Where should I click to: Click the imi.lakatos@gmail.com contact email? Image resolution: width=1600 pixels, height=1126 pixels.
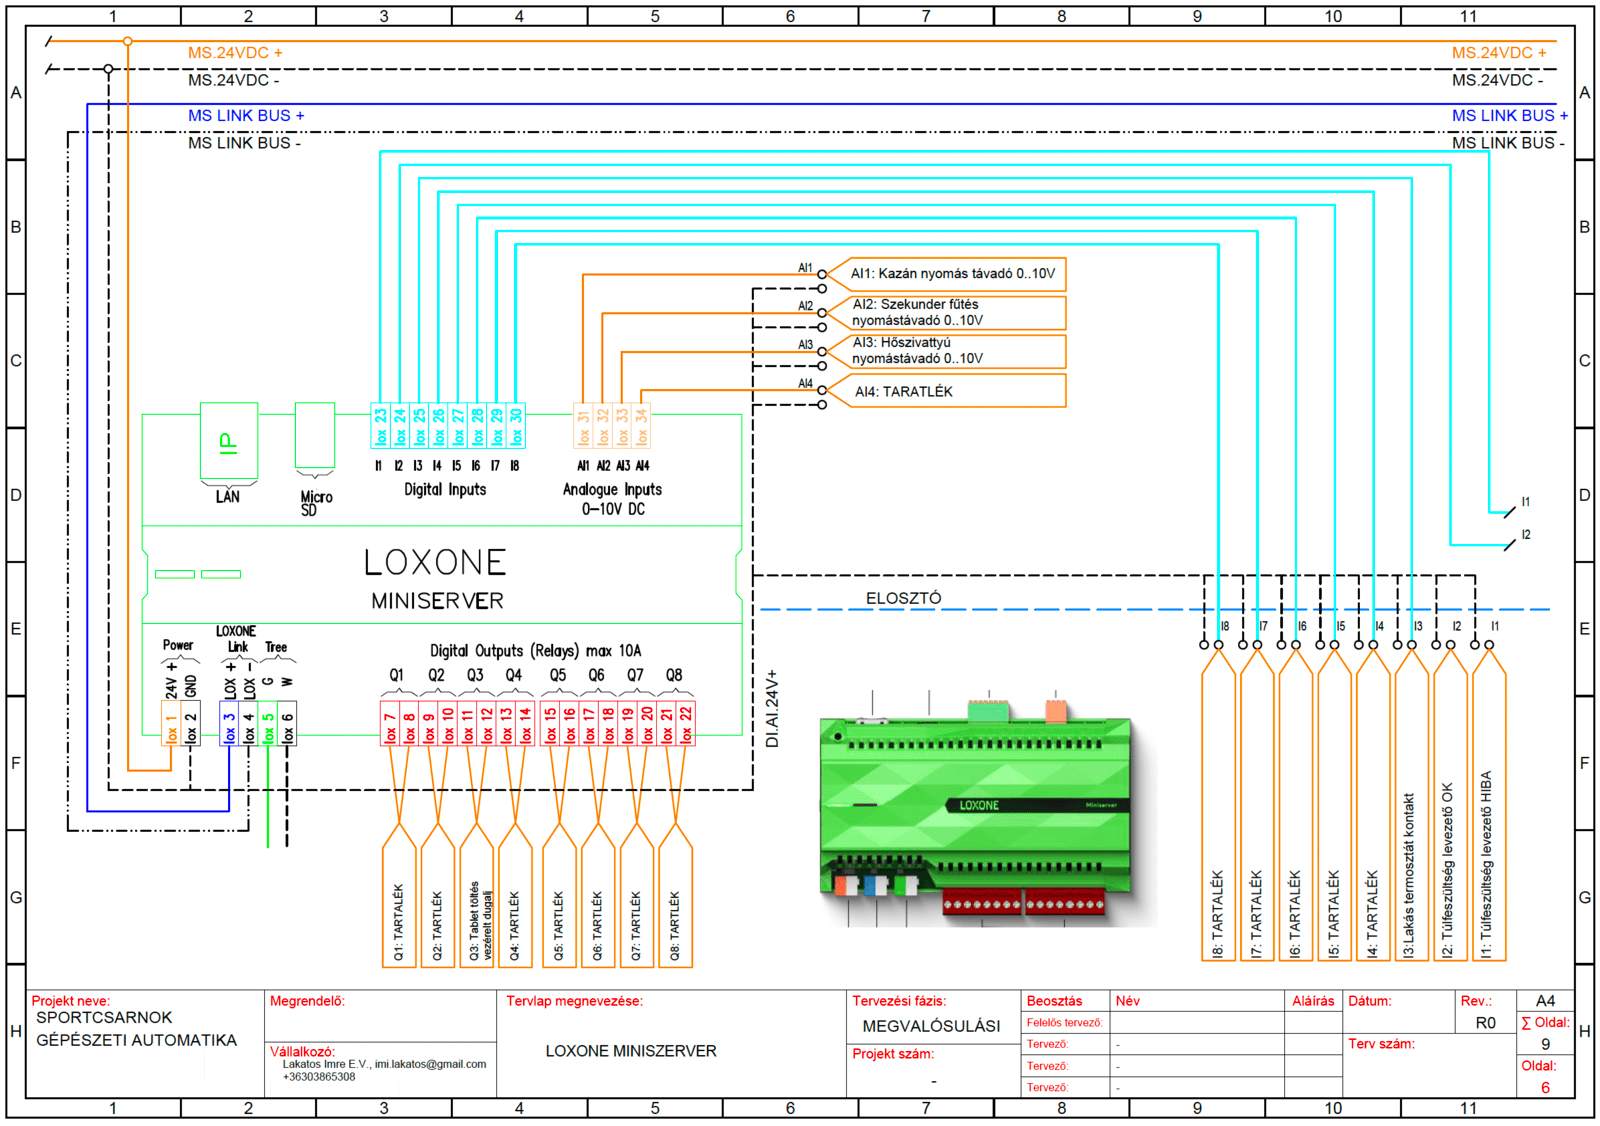(430, 1064)
